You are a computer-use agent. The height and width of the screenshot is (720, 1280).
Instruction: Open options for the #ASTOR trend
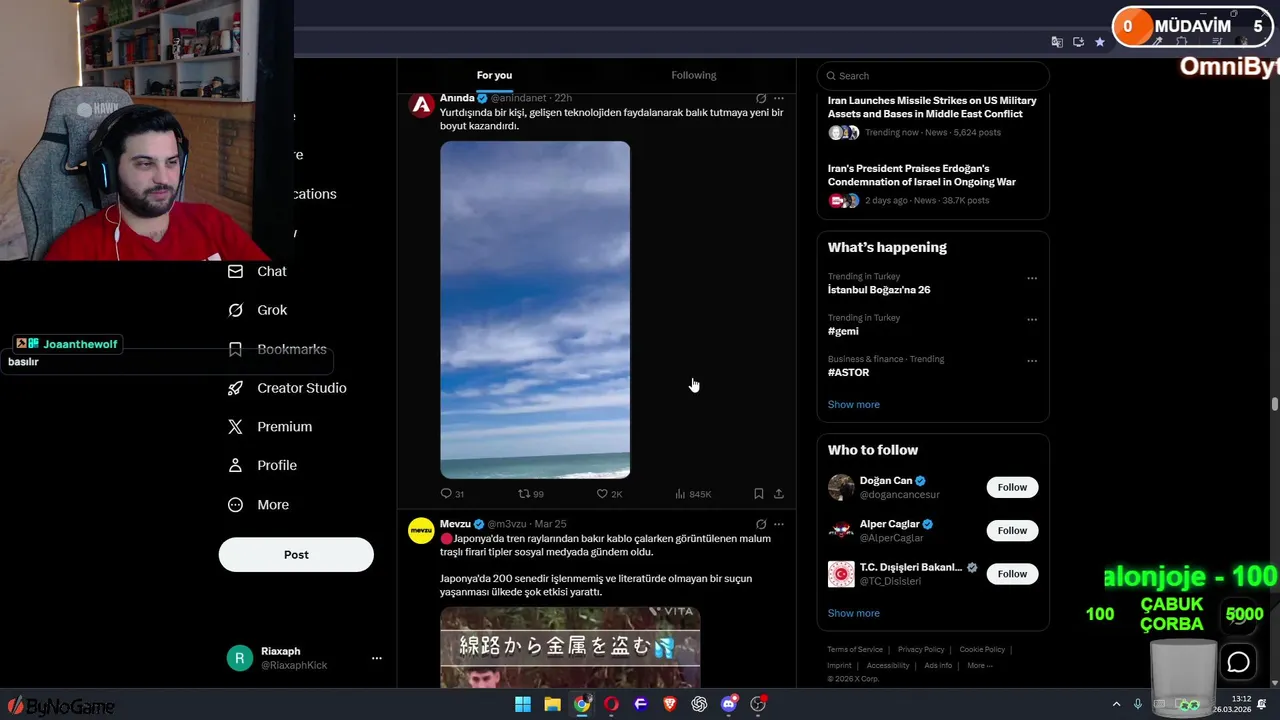(x=1032, y=361)
